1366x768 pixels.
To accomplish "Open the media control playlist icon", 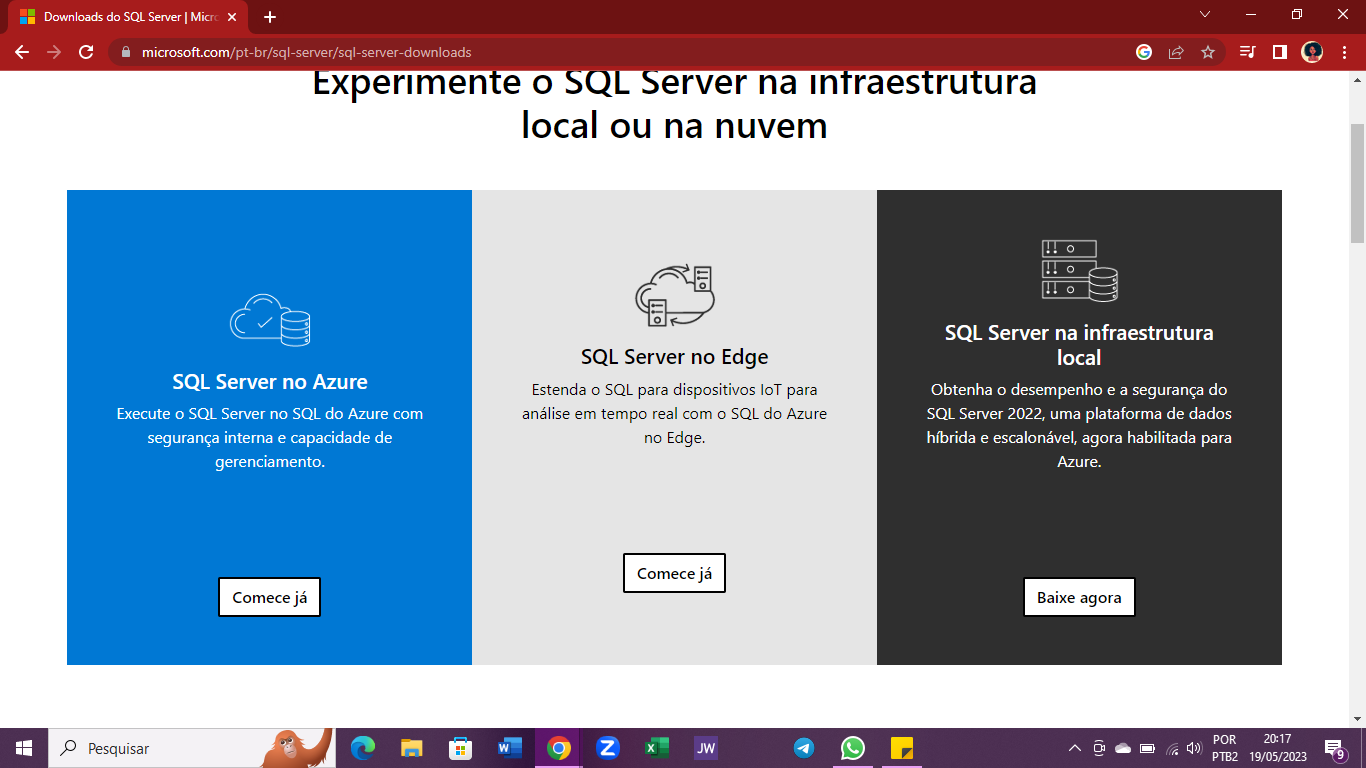I will pos(1248,52).
